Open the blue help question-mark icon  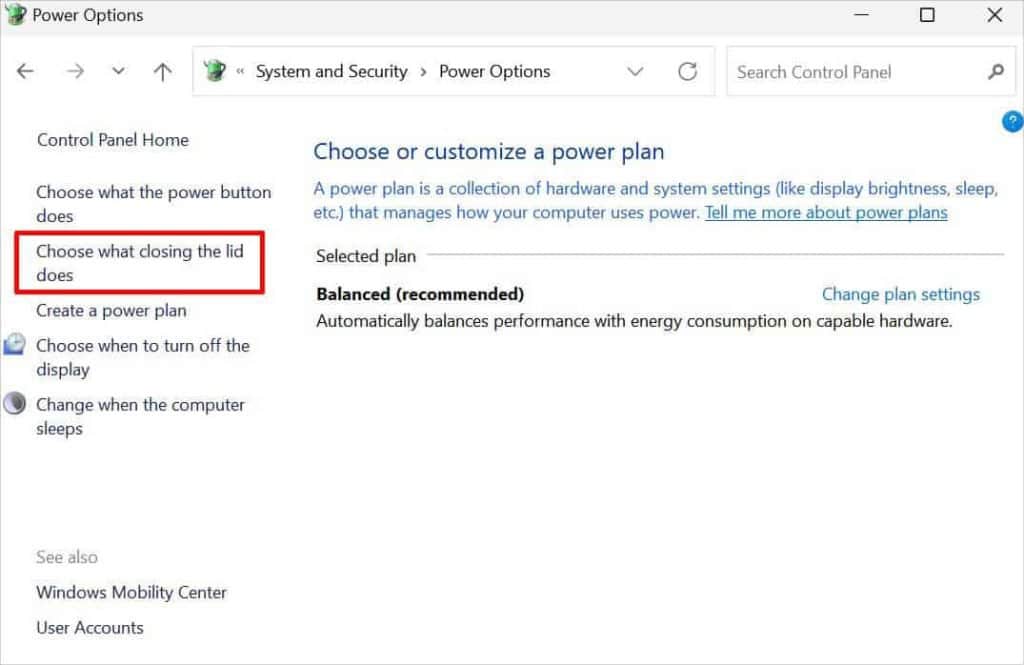[1011, 122]
